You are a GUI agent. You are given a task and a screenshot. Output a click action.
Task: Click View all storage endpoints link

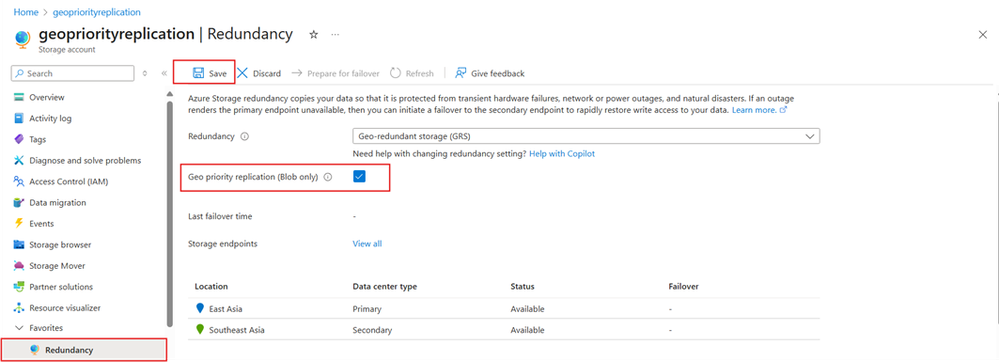pyautogui.click(x=368, y=243)
